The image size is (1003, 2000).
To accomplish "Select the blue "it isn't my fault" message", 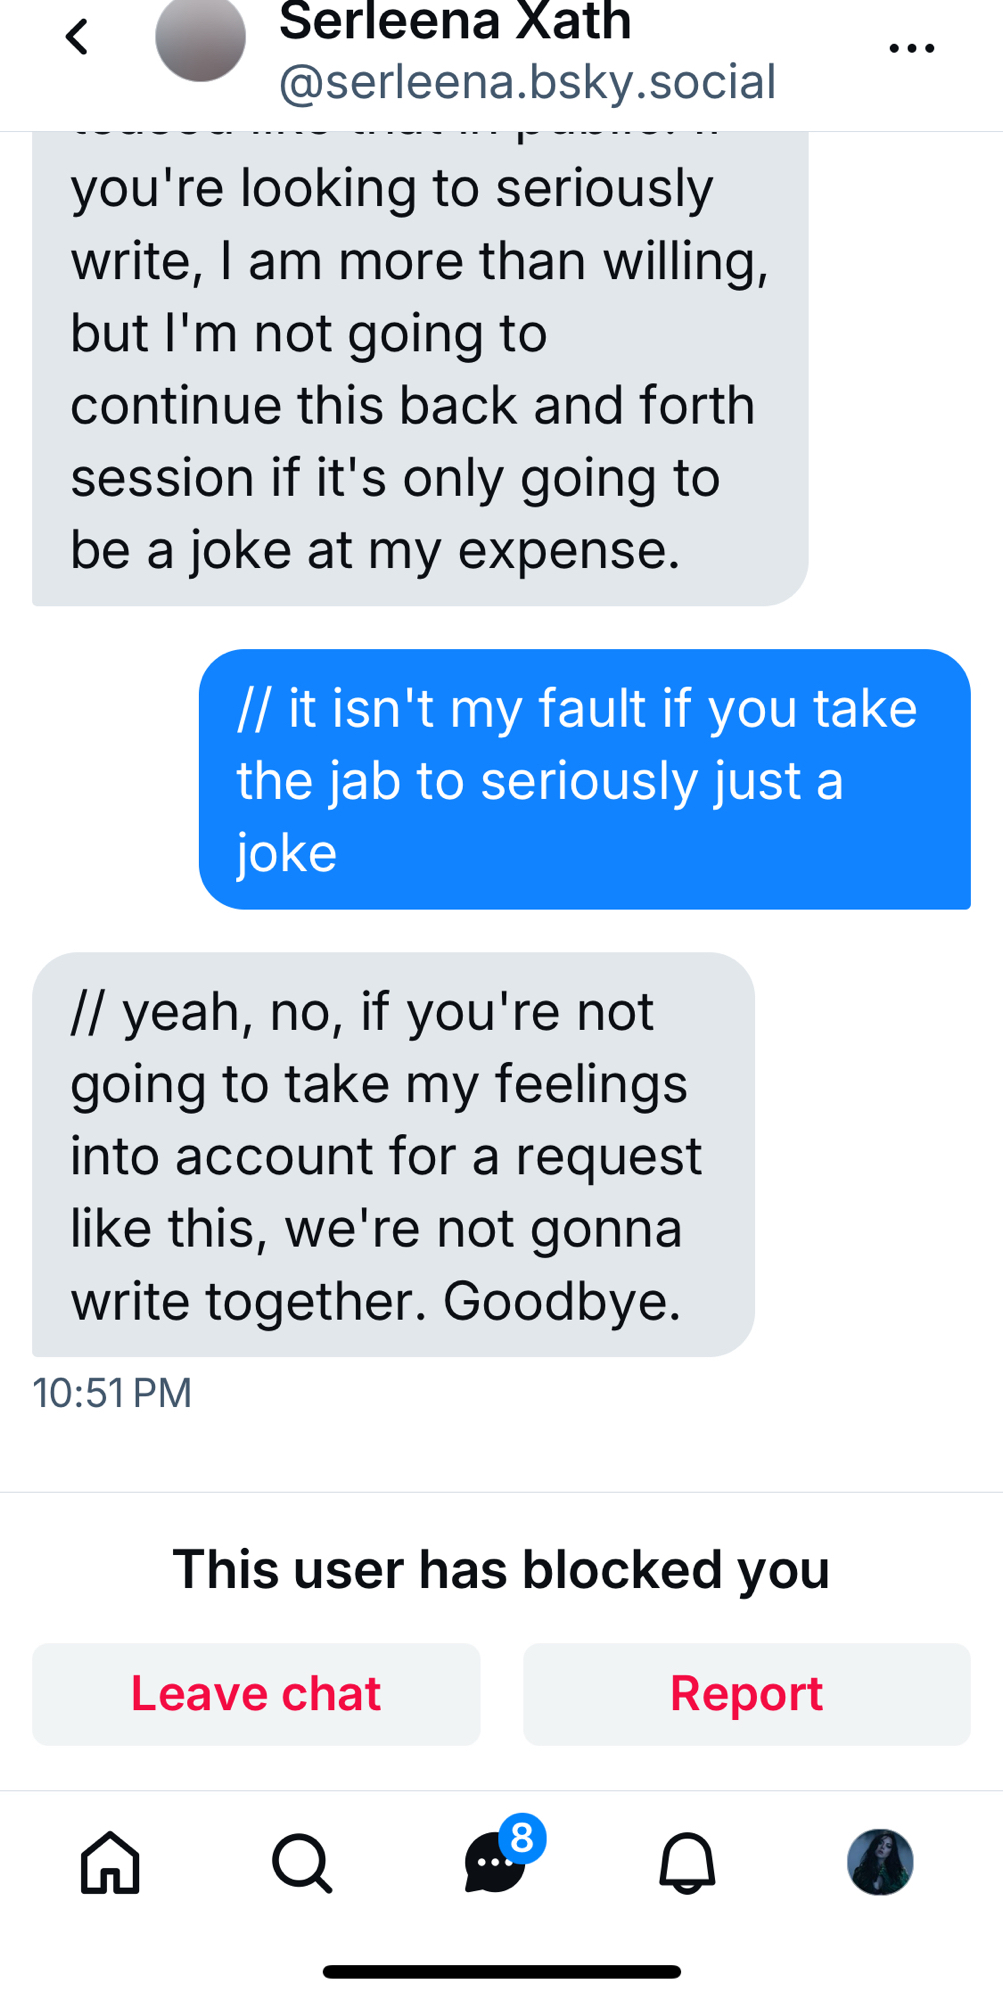I will 584,779.
